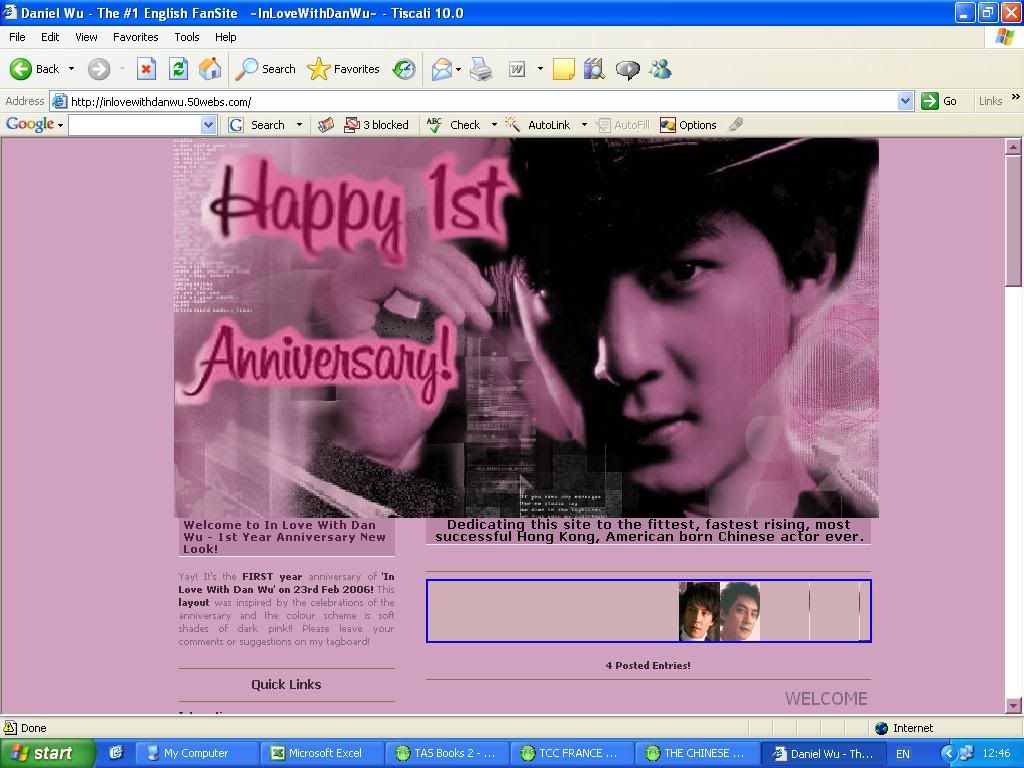Open the Search pane from the toolbar
Viewport: 1024px width, 768px height.
pos(265,69)
